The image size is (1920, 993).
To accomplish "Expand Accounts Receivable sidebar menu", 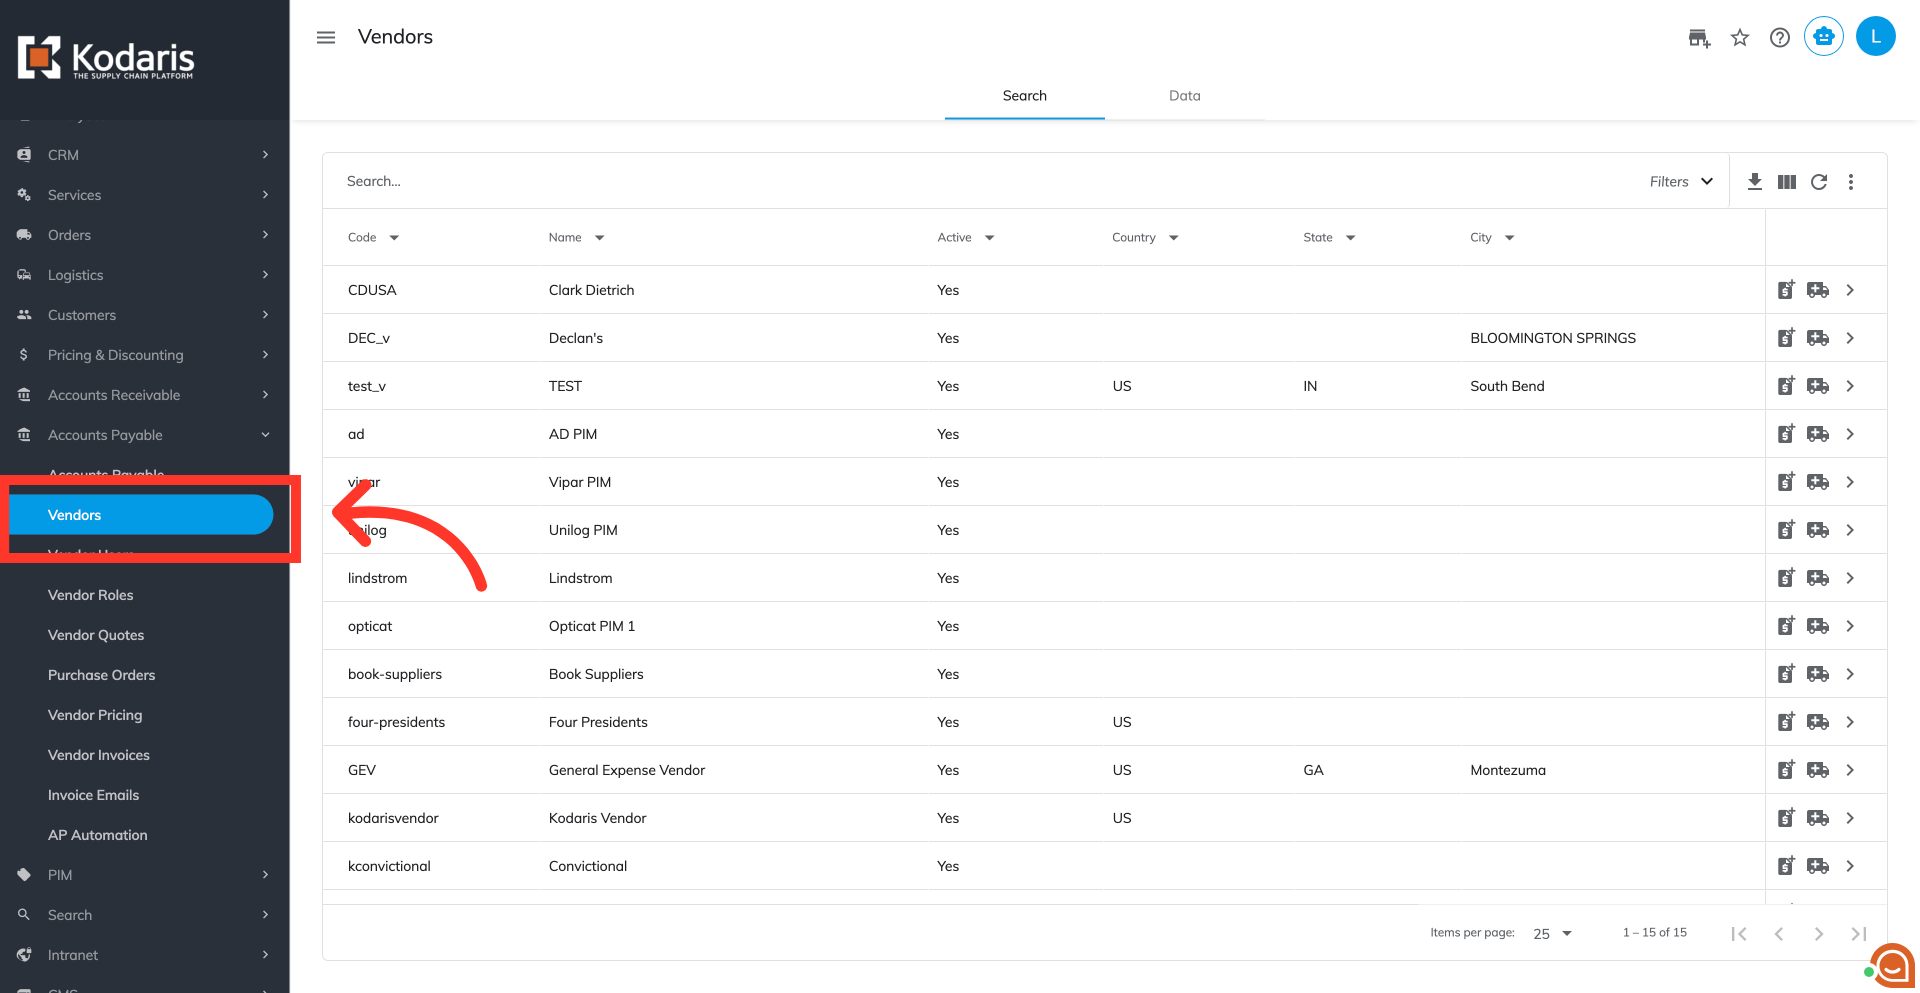I will [x=145, y=395].
